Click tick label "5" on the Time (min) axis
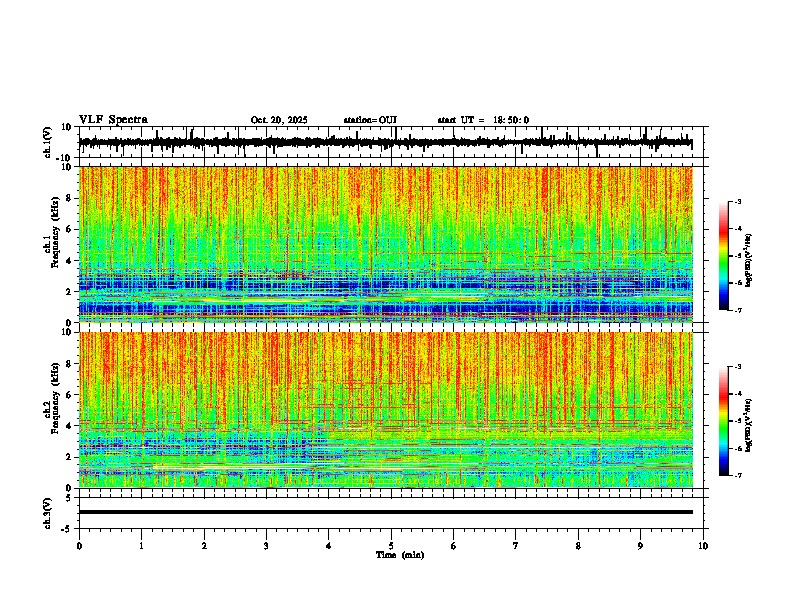 click(391, 546)
